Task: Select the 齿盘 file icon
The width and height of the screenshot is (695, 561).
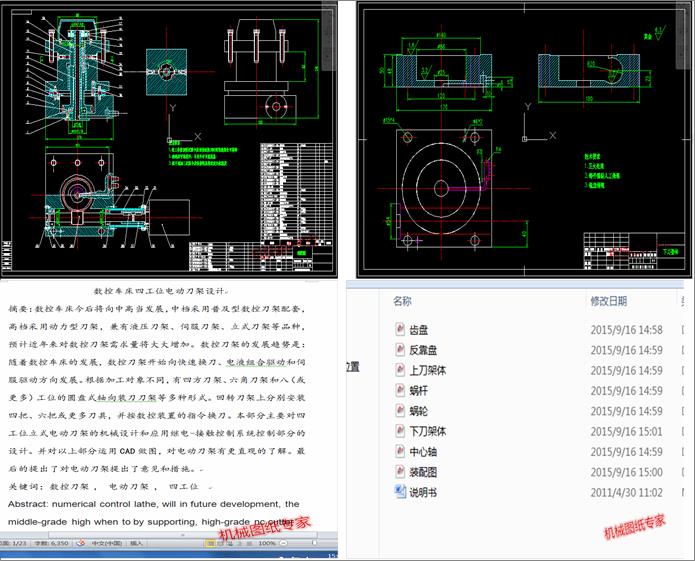Action: pos(400,329)
